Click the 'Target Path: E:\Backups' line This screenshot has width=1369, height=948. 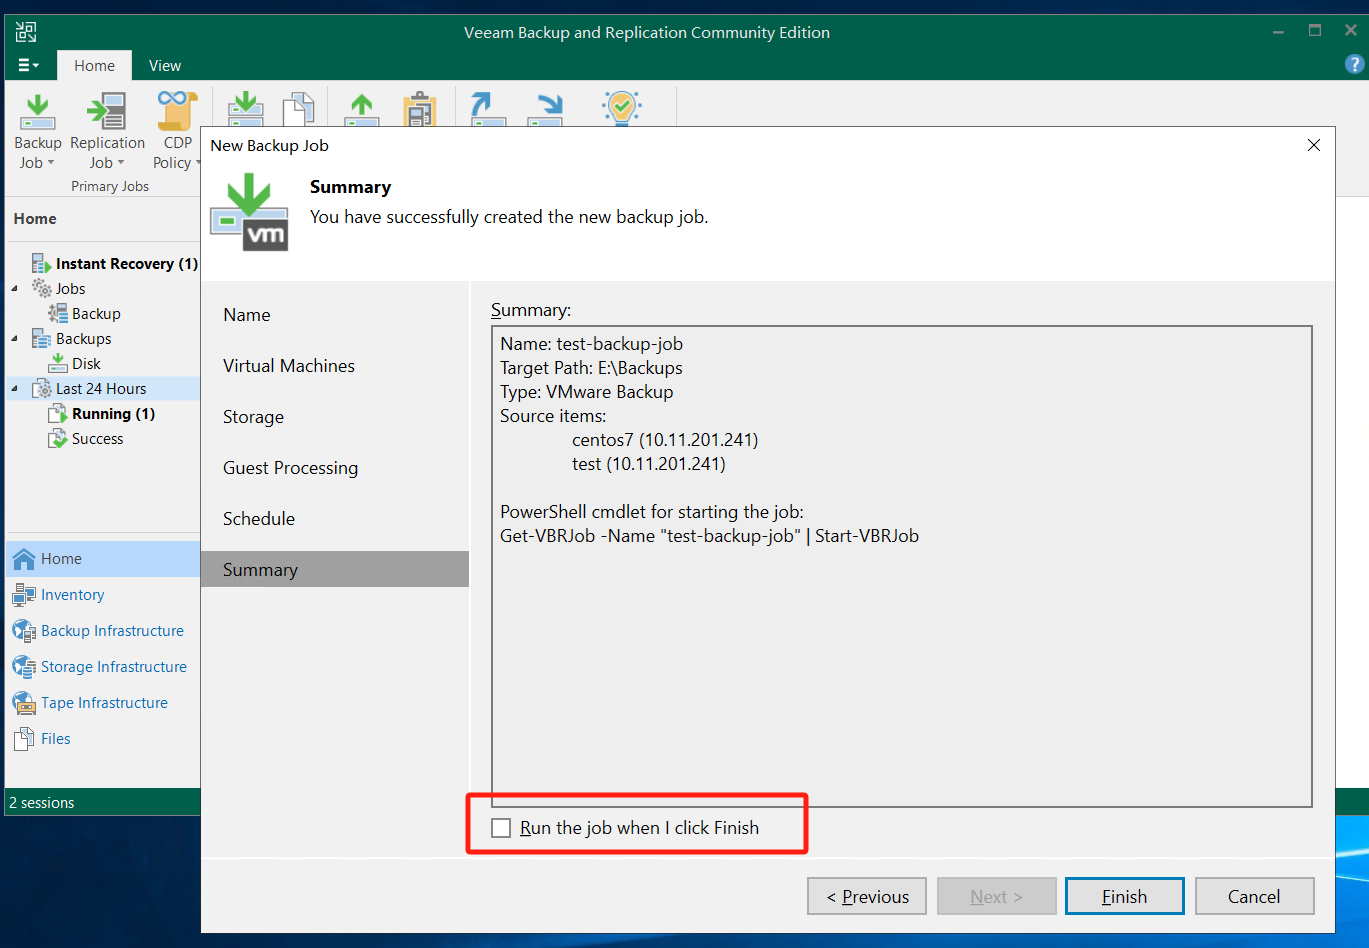click(592, 368)
